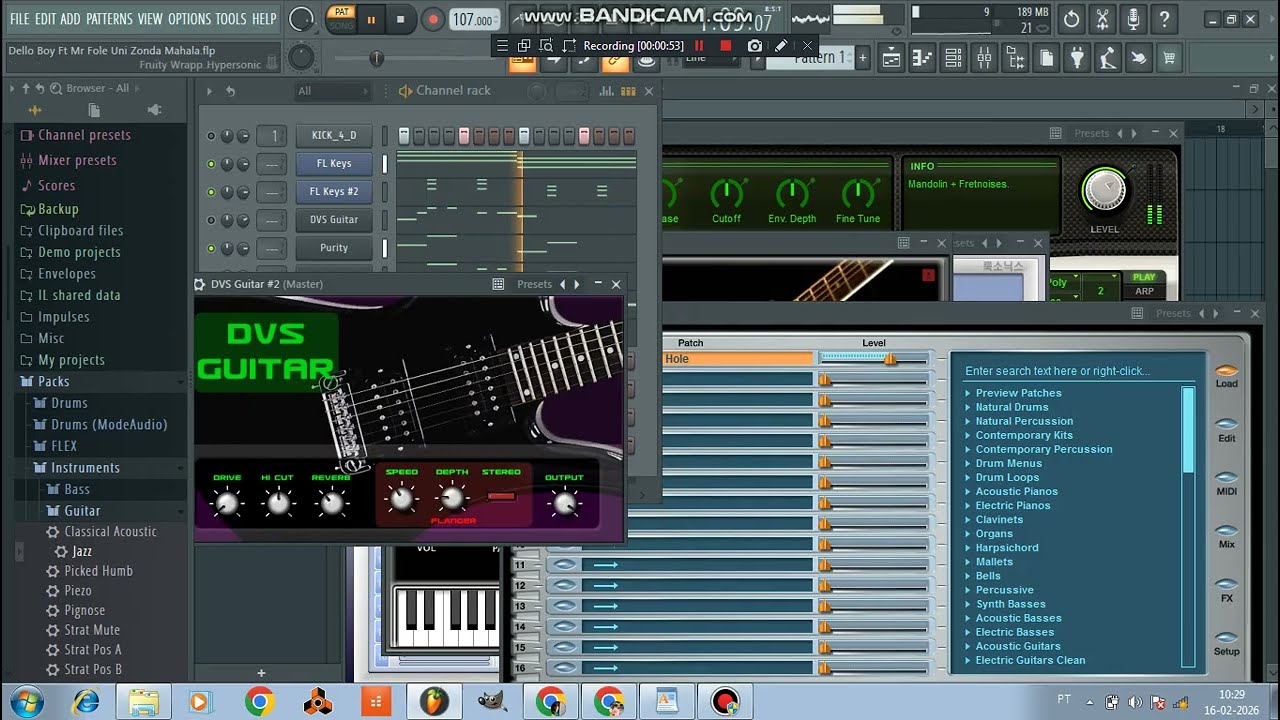Open the Bandicam pencil drawing tool
The image size is (1280, 720).
[781, 45]
